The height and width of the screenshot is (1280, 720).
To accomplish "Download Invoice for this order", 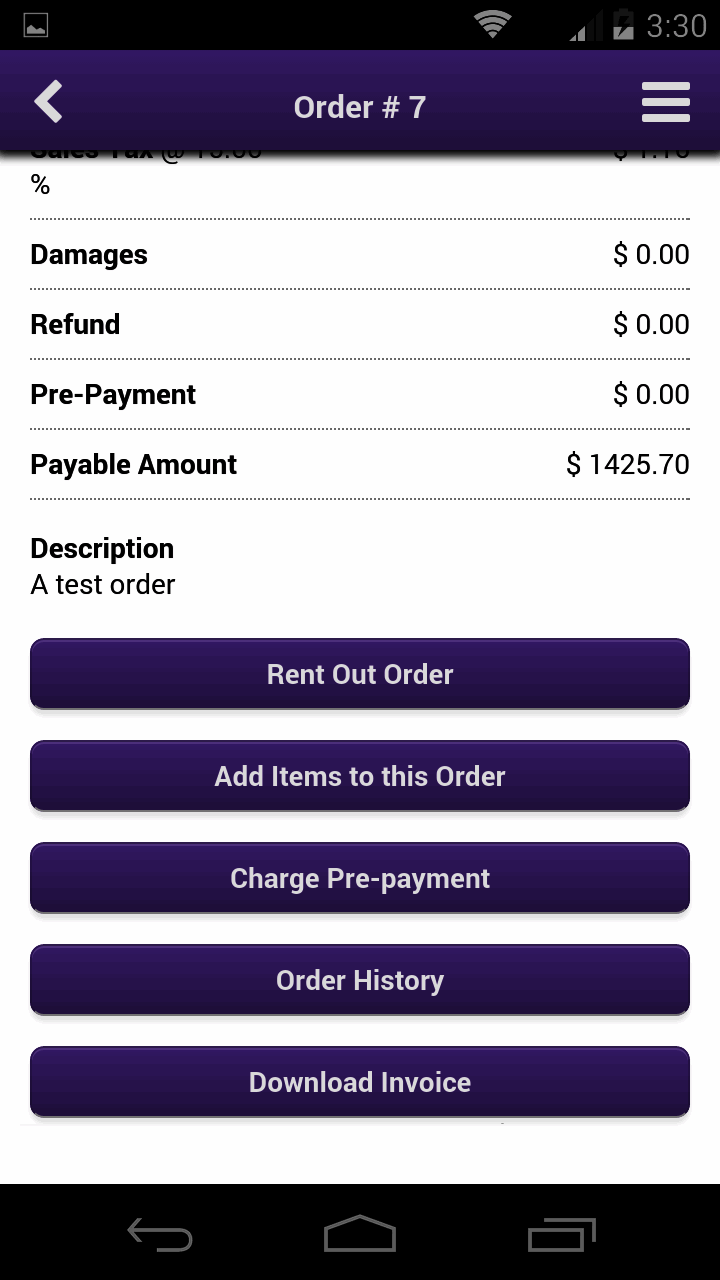I will [360, 1082].
